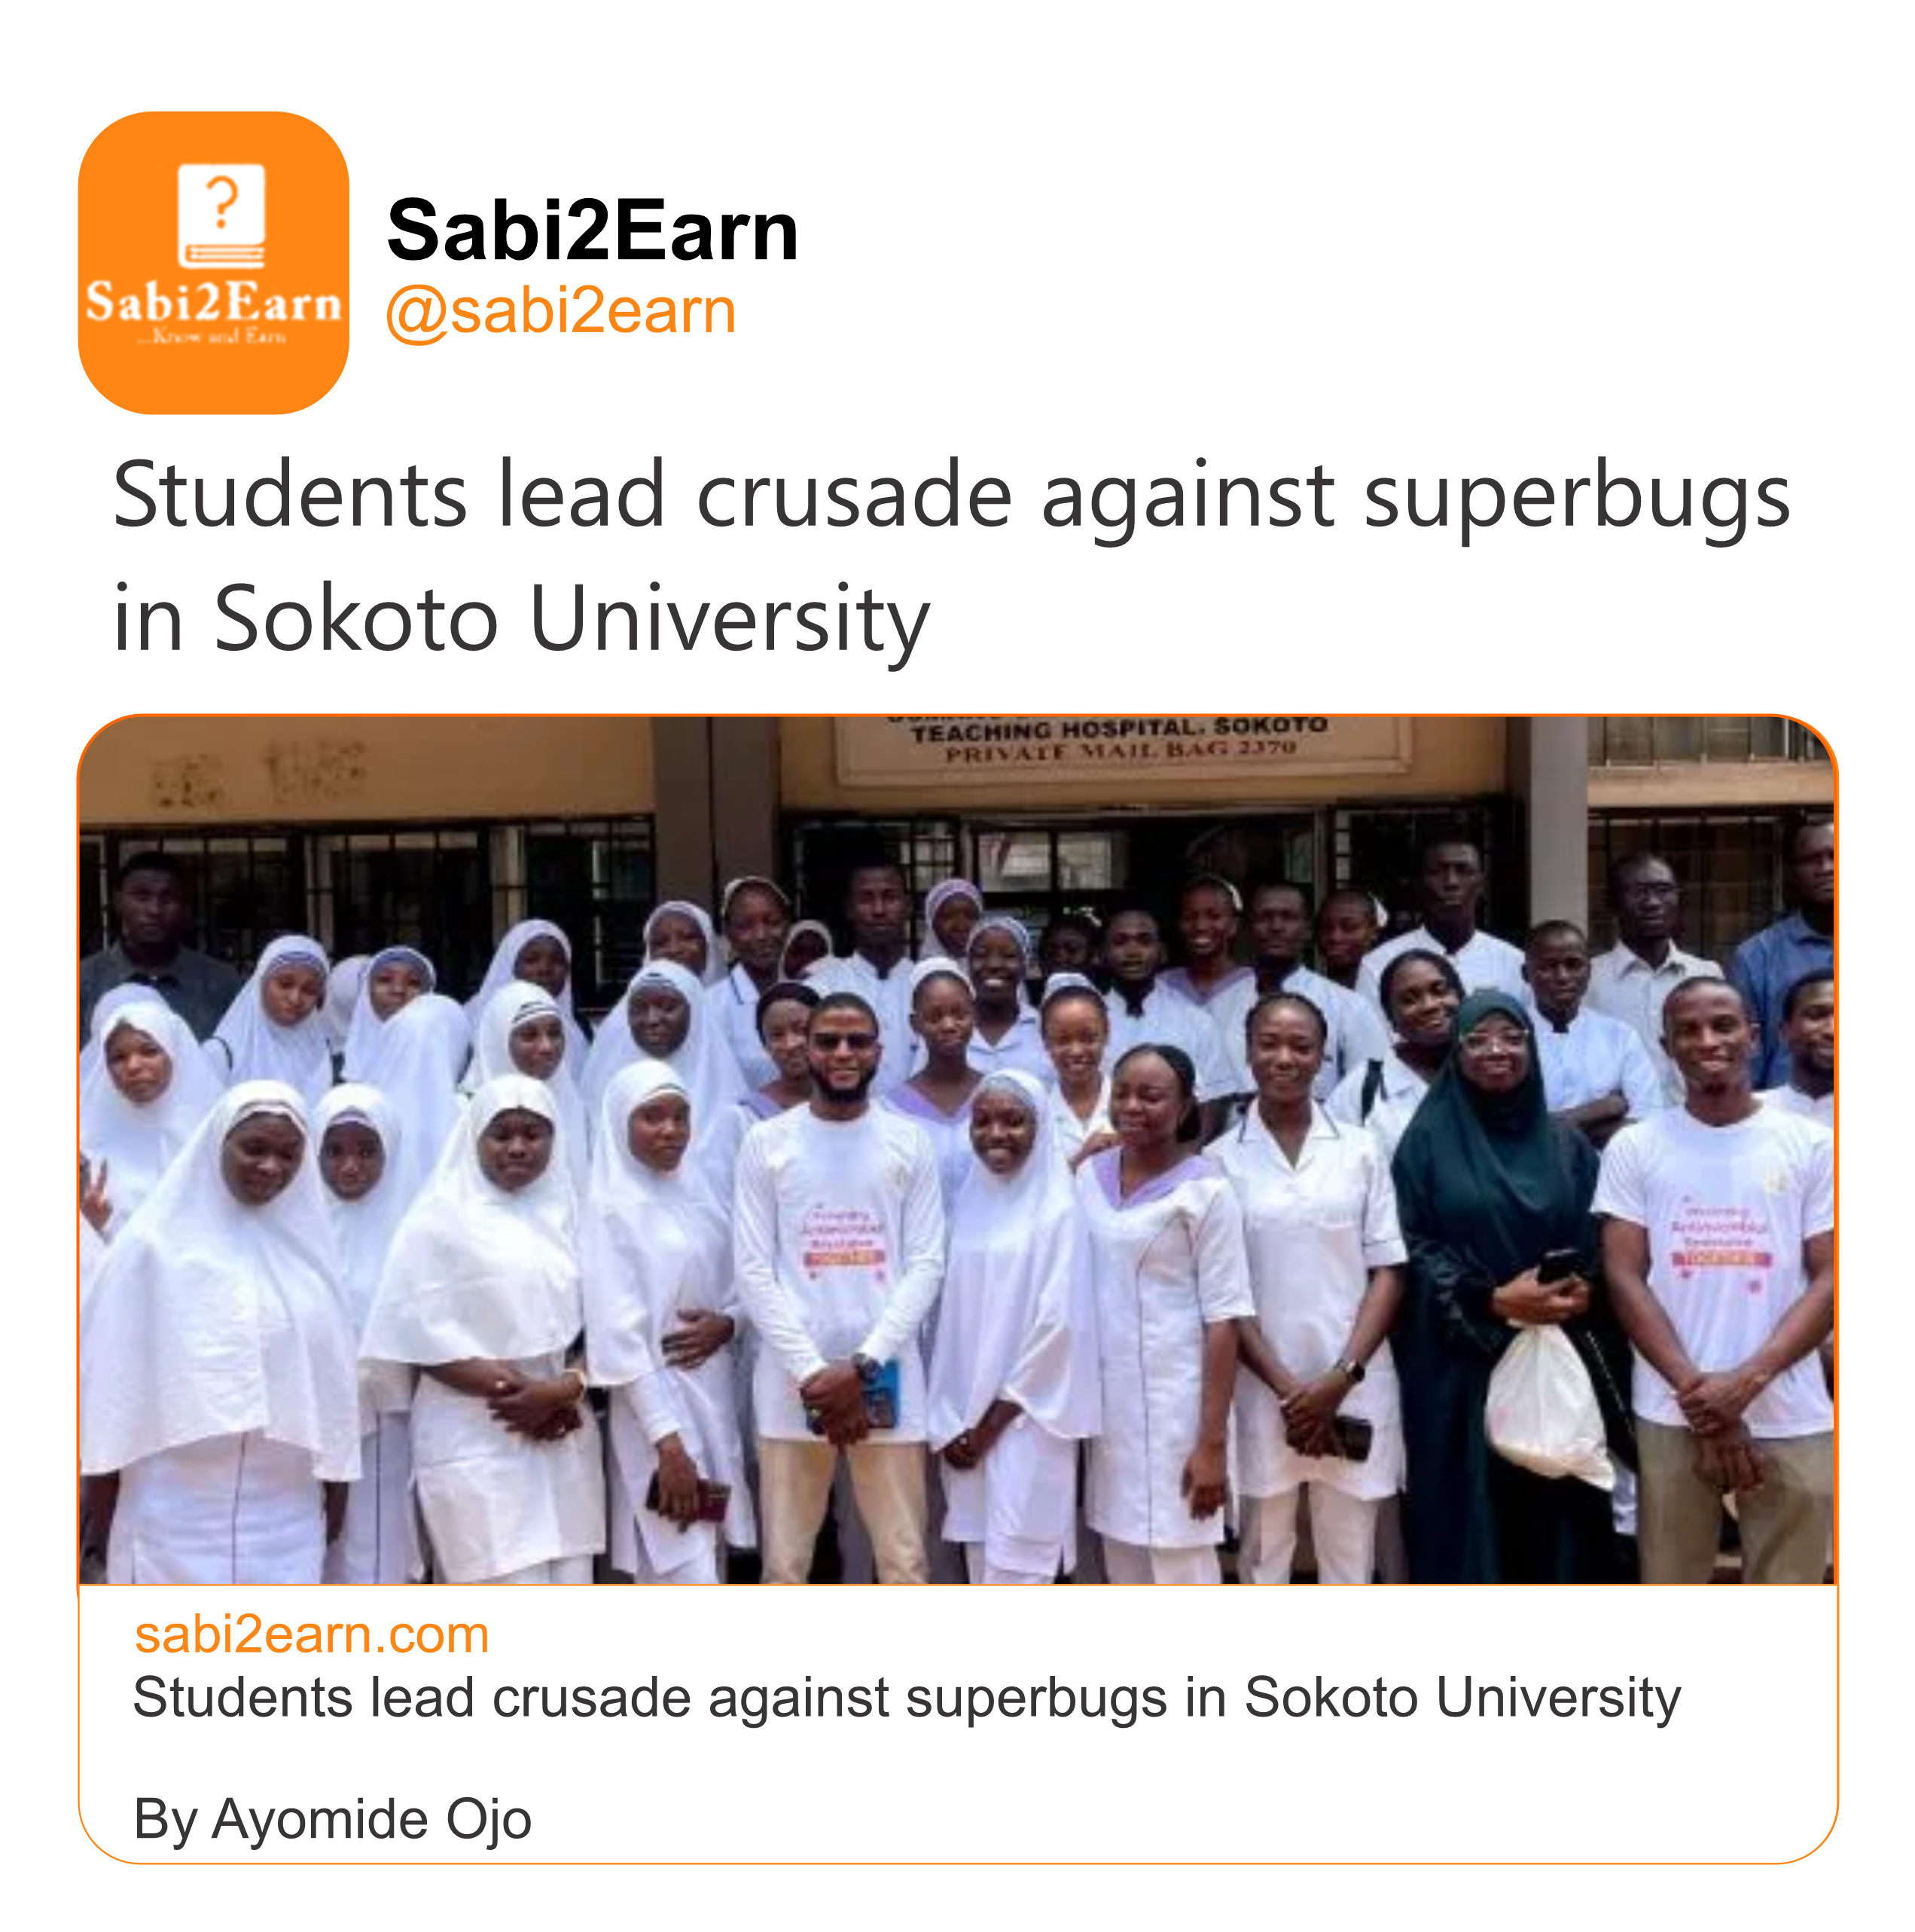Click the black phone held by hijab woman

tap(1558, 1266)
